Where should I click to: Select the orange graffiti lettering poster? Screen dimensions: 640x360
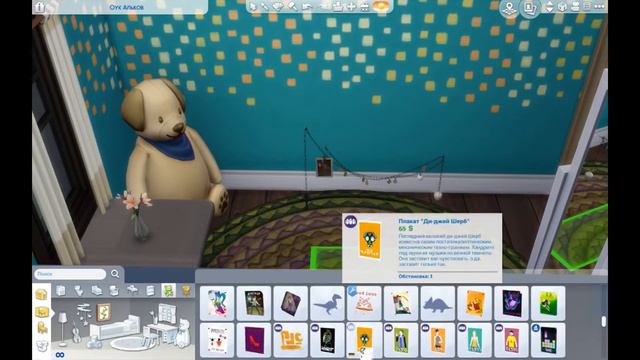pos(290,340)
